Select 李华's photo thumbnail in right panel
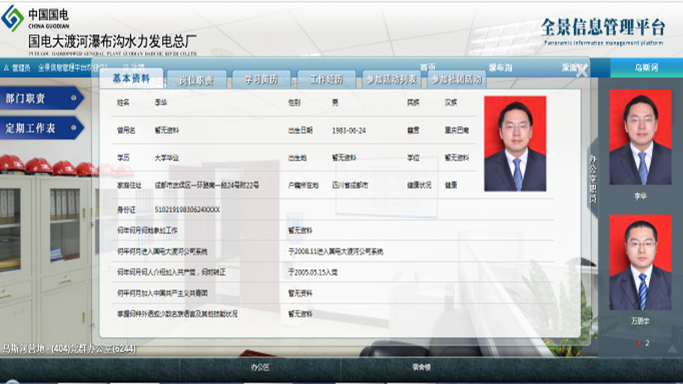The image size is (683, 384). pyautogui.click(x=640, y=137)
